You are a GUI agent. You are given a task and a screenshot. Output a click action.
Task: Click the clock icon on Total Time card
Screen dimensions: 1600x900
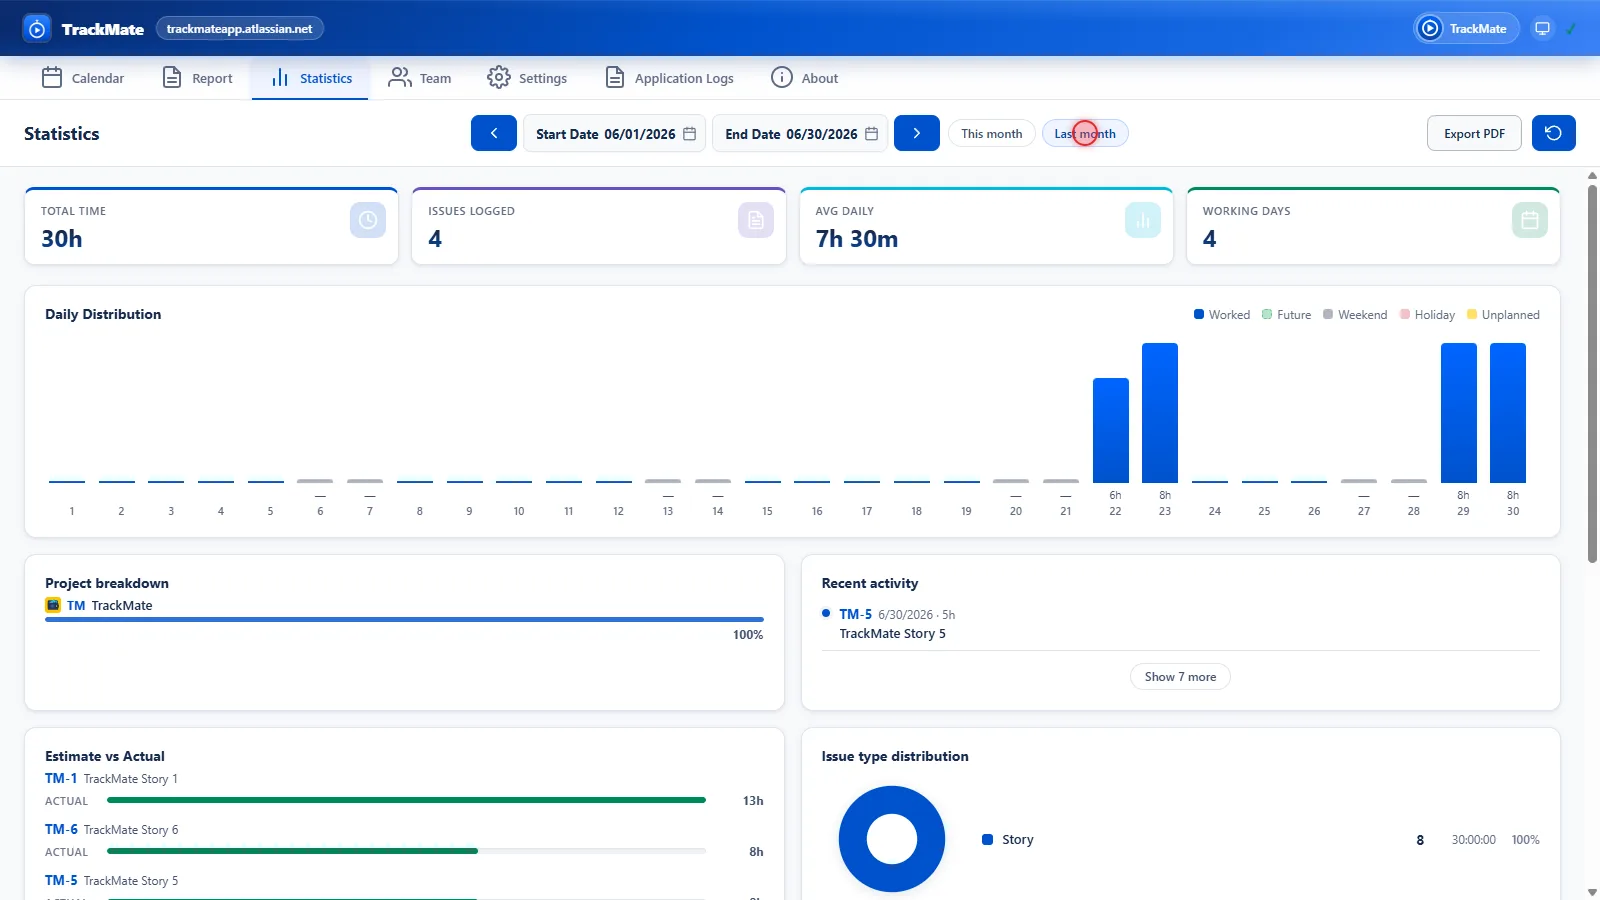368,220
